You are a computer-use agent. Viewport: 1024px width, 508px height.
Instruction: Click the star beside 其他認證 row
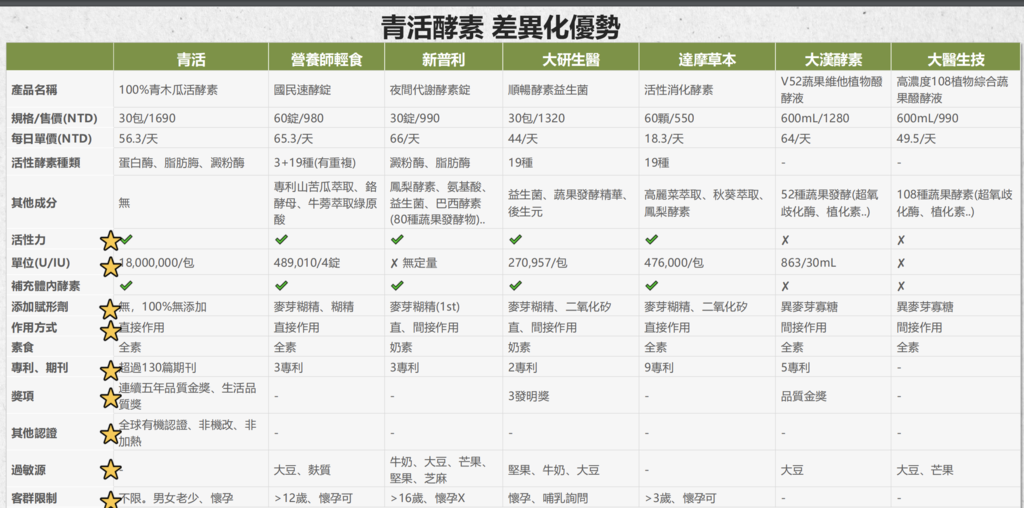tap(110, 434)
